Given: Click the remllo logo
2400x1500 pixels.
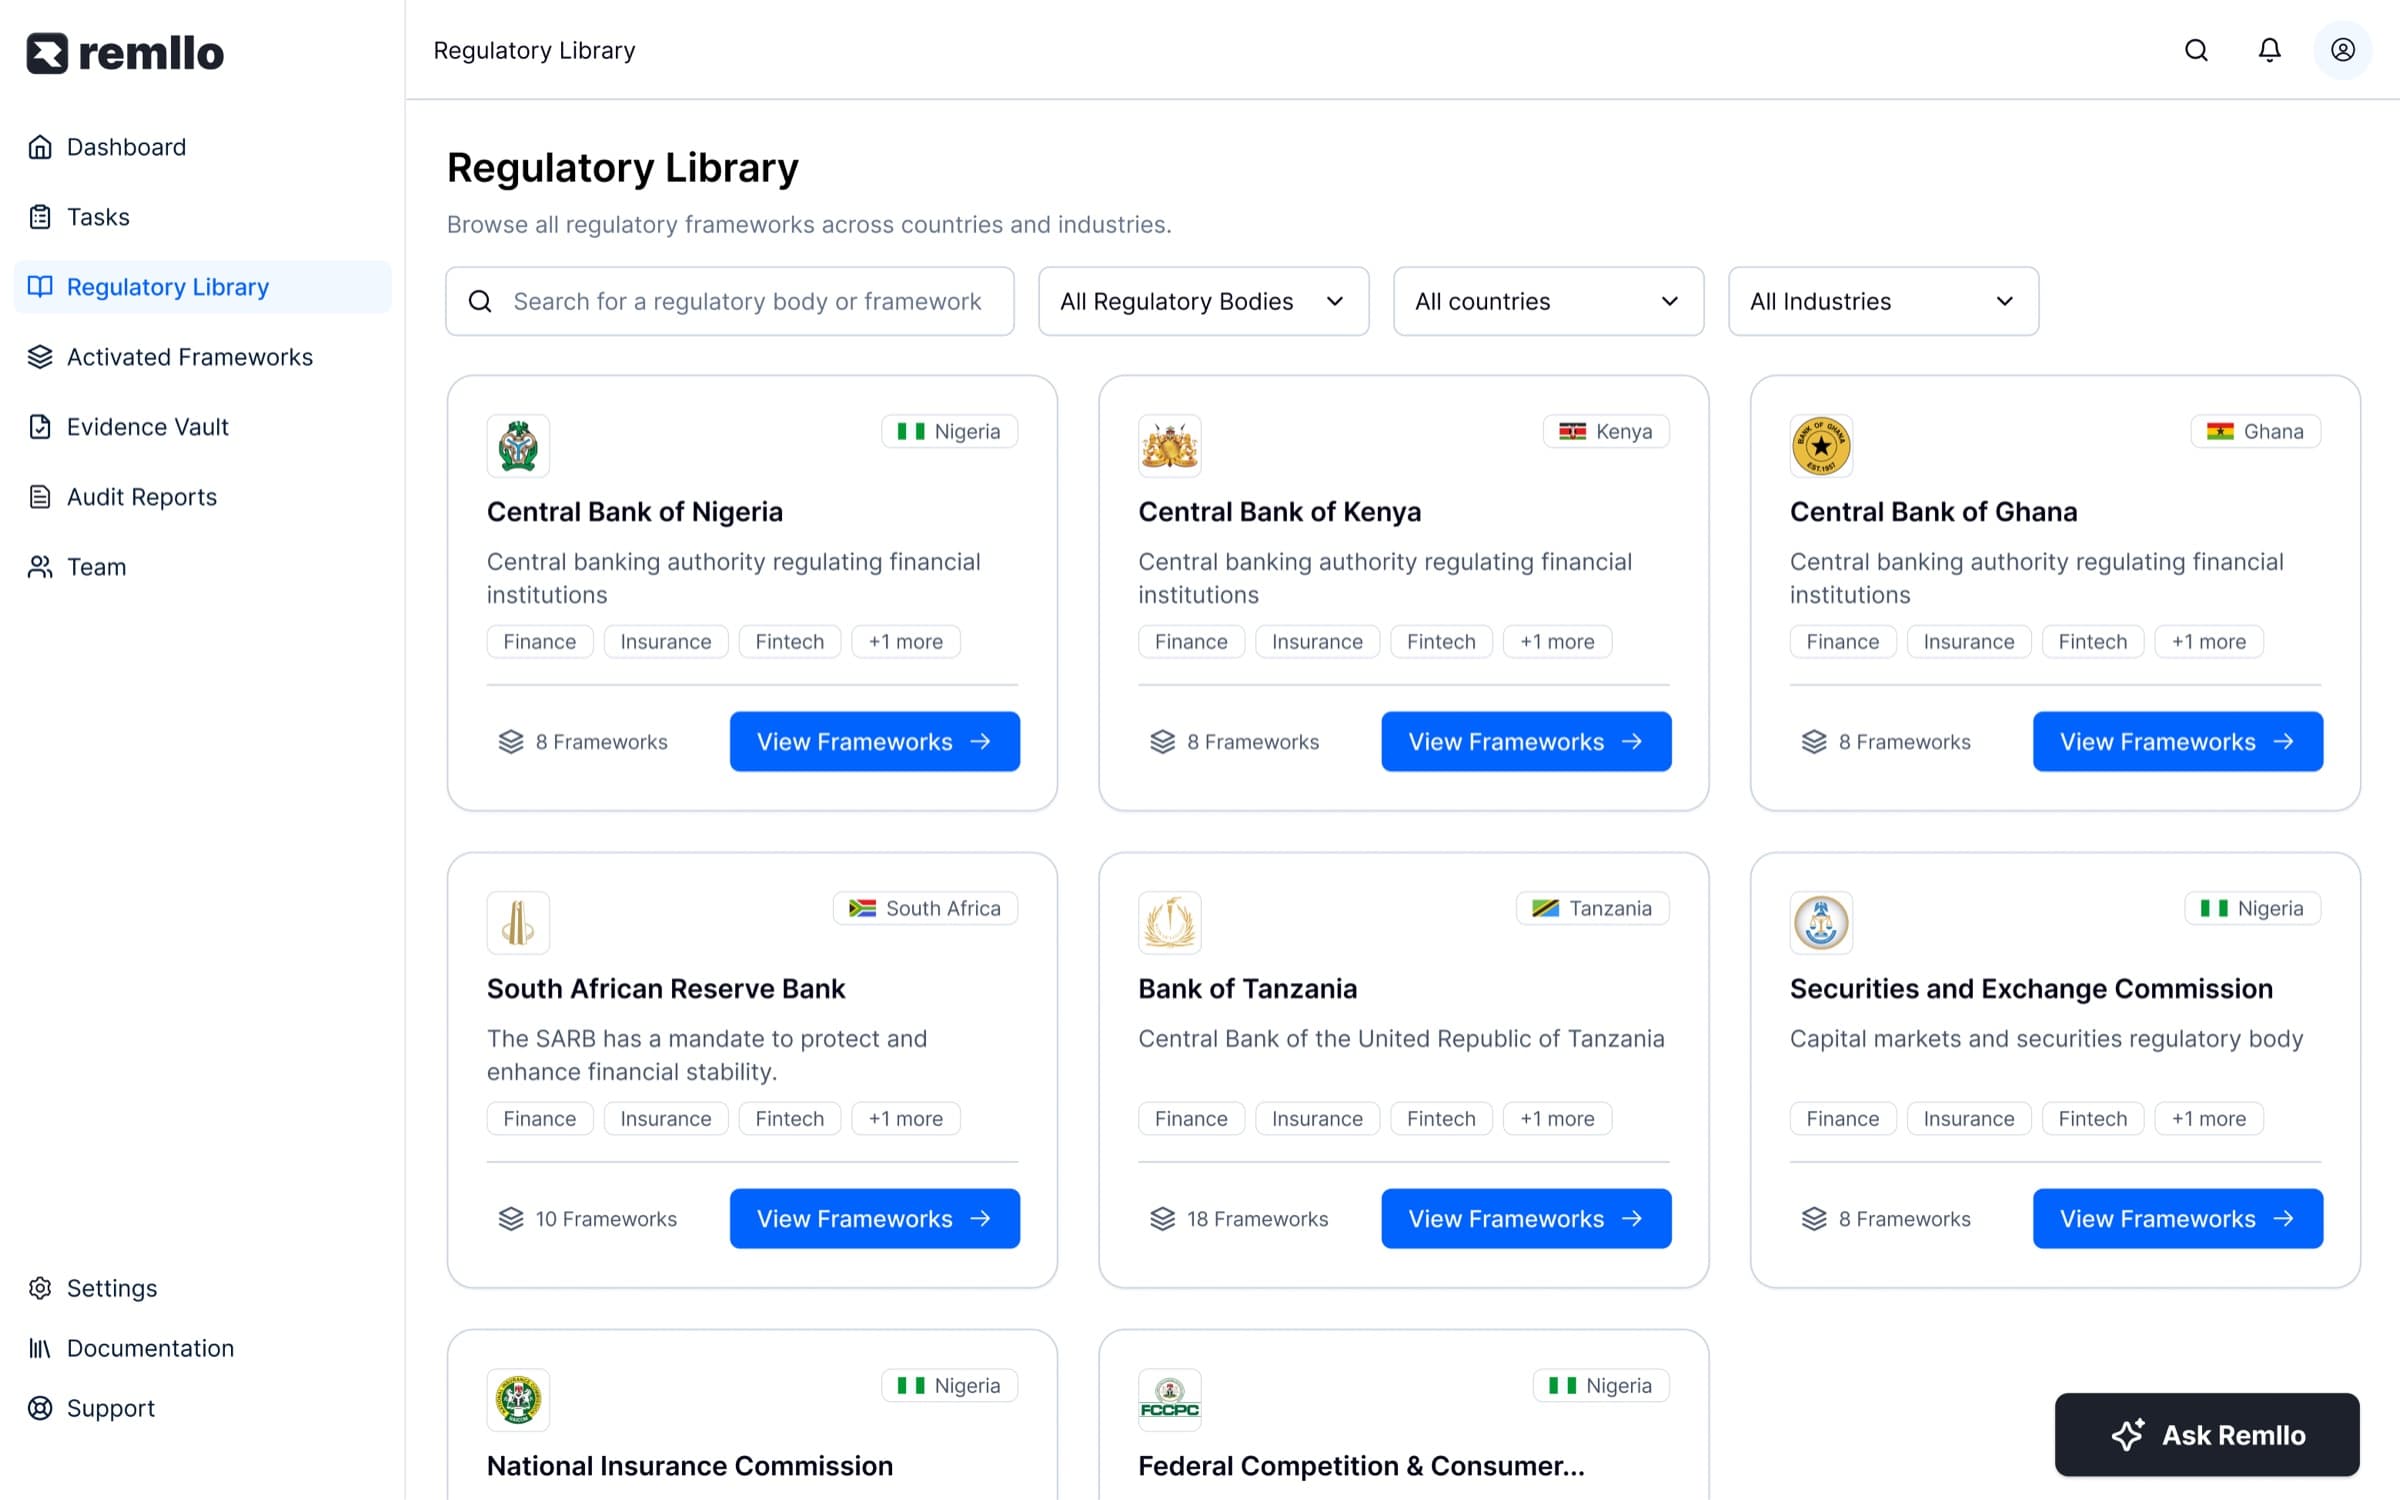Looking at the screenshot, I should click(x=125, y=53).
